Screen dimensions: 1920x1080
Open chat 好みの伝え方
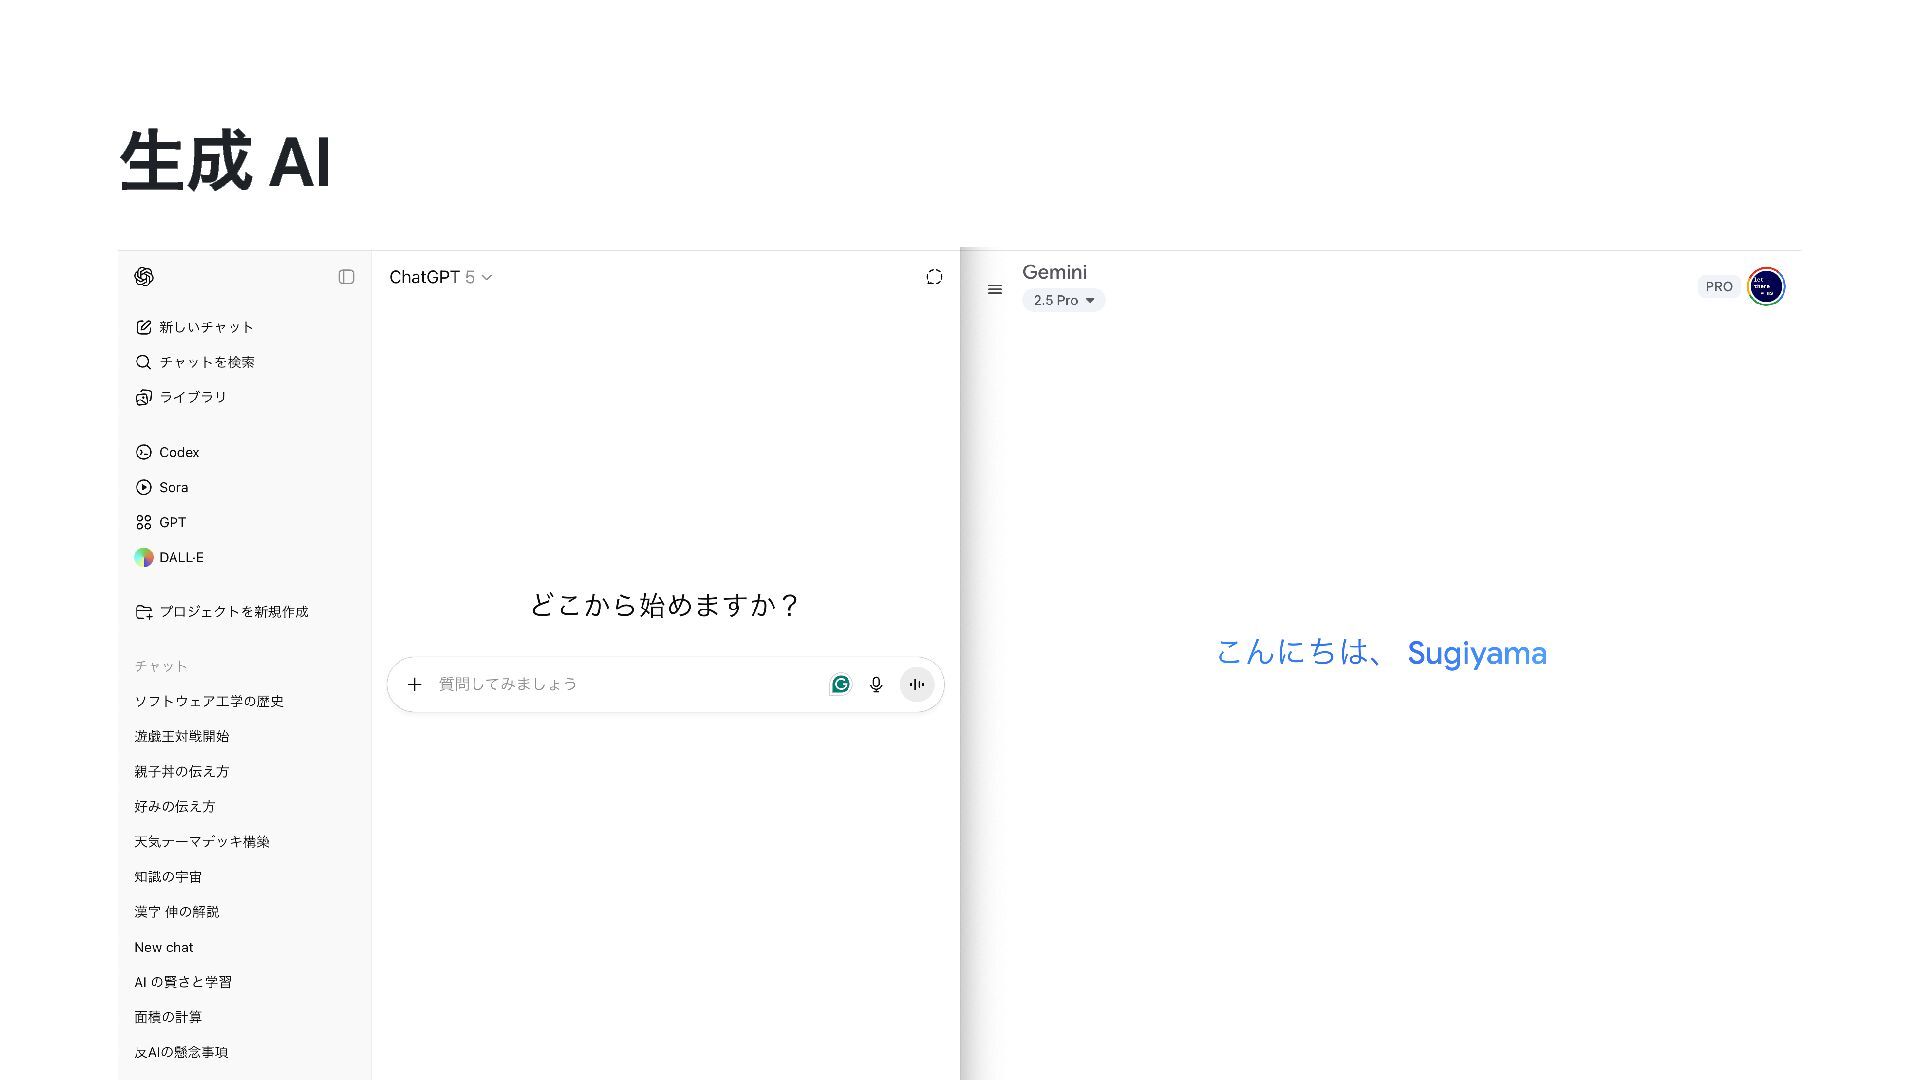(175, 806)
